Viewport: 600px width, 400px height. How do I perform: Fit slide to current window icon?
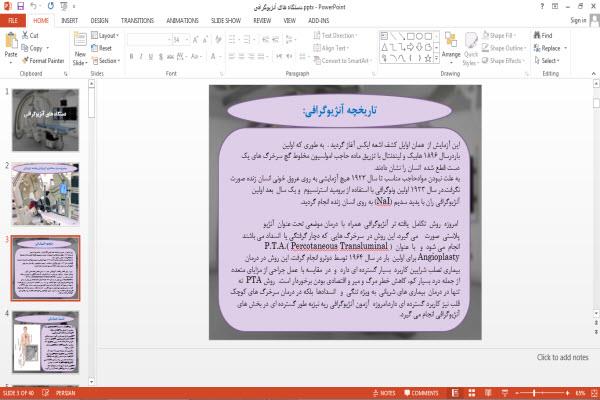[594, 393]
